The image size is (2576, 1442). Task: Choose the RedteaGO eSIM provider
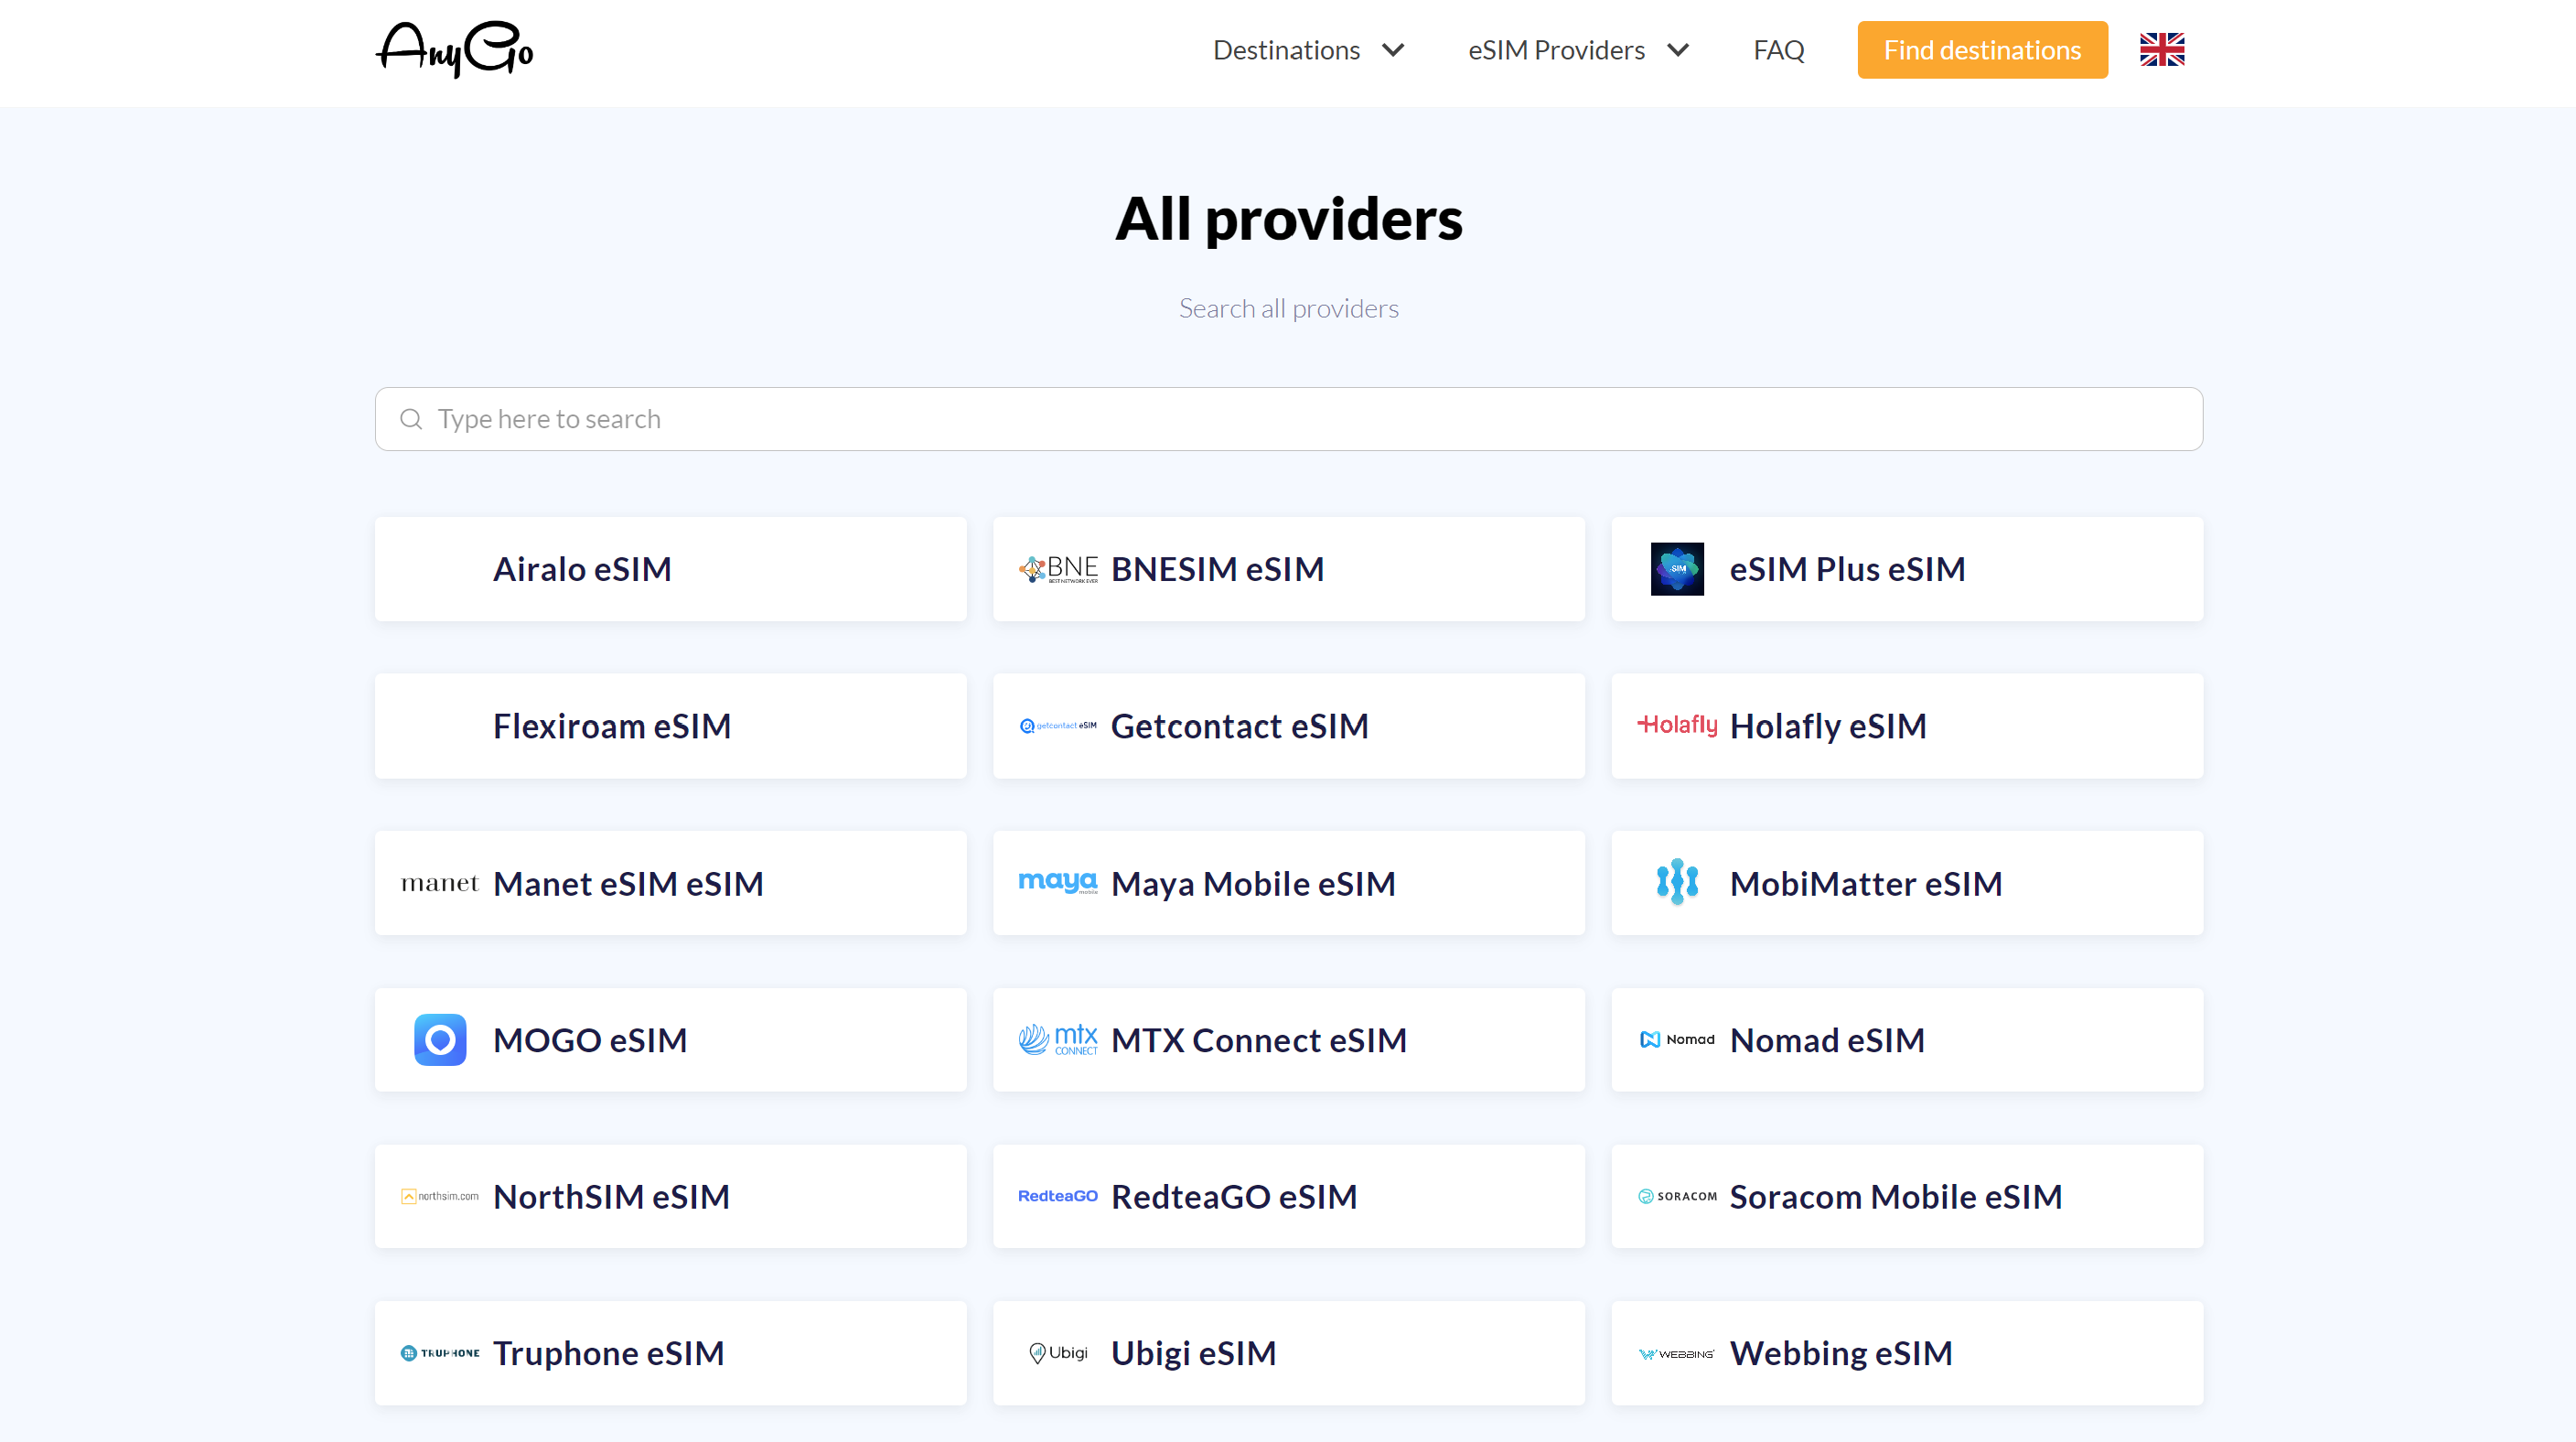[x=1288, y=1196]
